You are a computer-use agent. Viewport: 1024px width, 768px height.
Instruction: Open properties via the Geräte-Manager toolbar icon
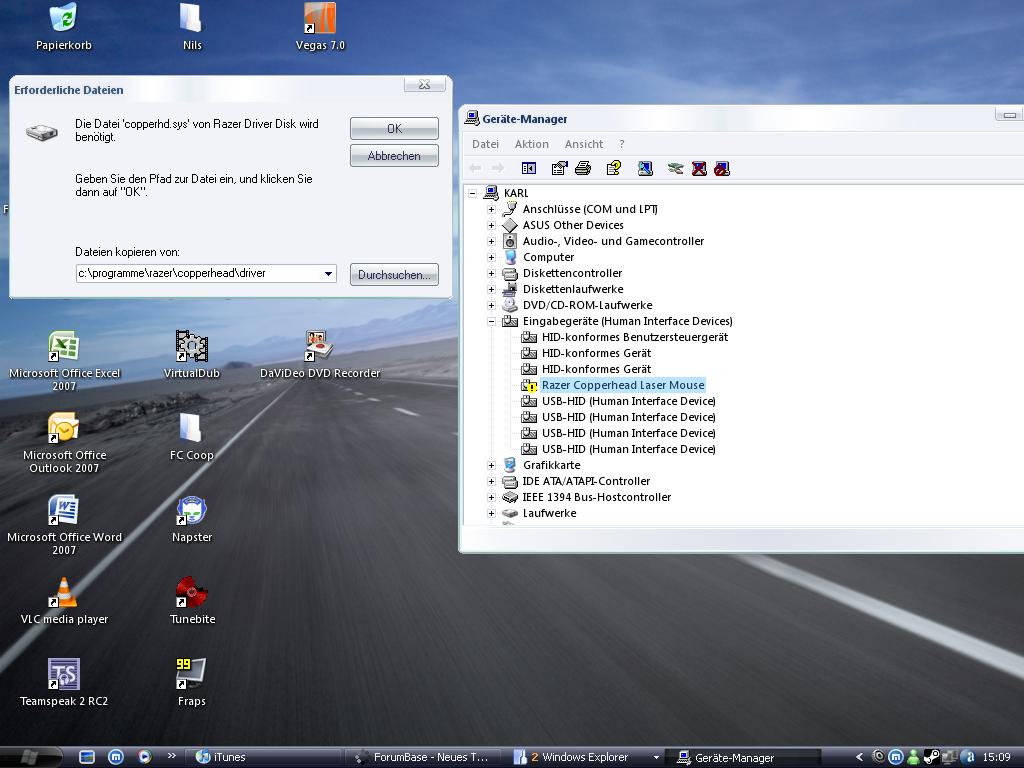tap(559, 168)
